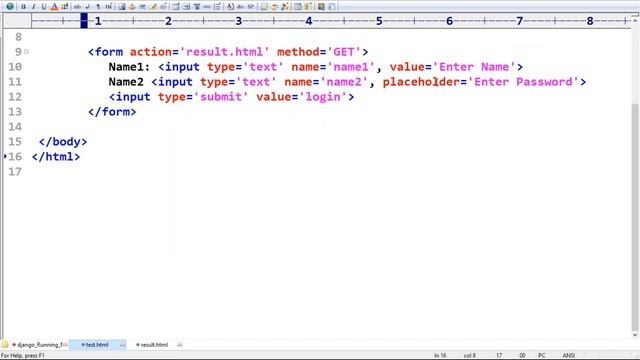Click the closing </html> tag

[56, 157]
